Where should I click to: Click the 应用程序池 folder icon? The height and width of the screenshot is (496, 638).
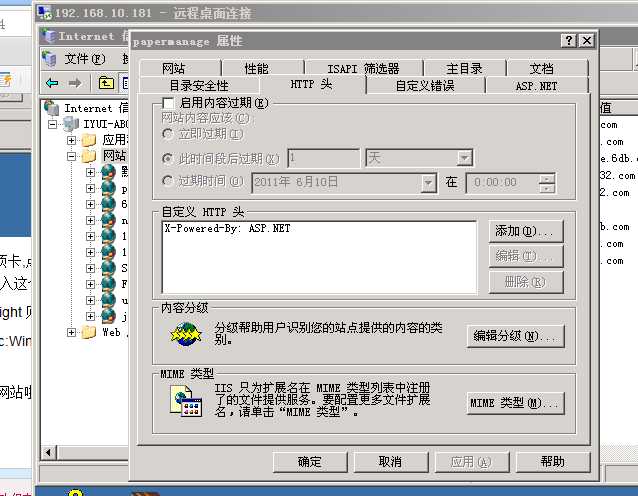click(89, 140)
